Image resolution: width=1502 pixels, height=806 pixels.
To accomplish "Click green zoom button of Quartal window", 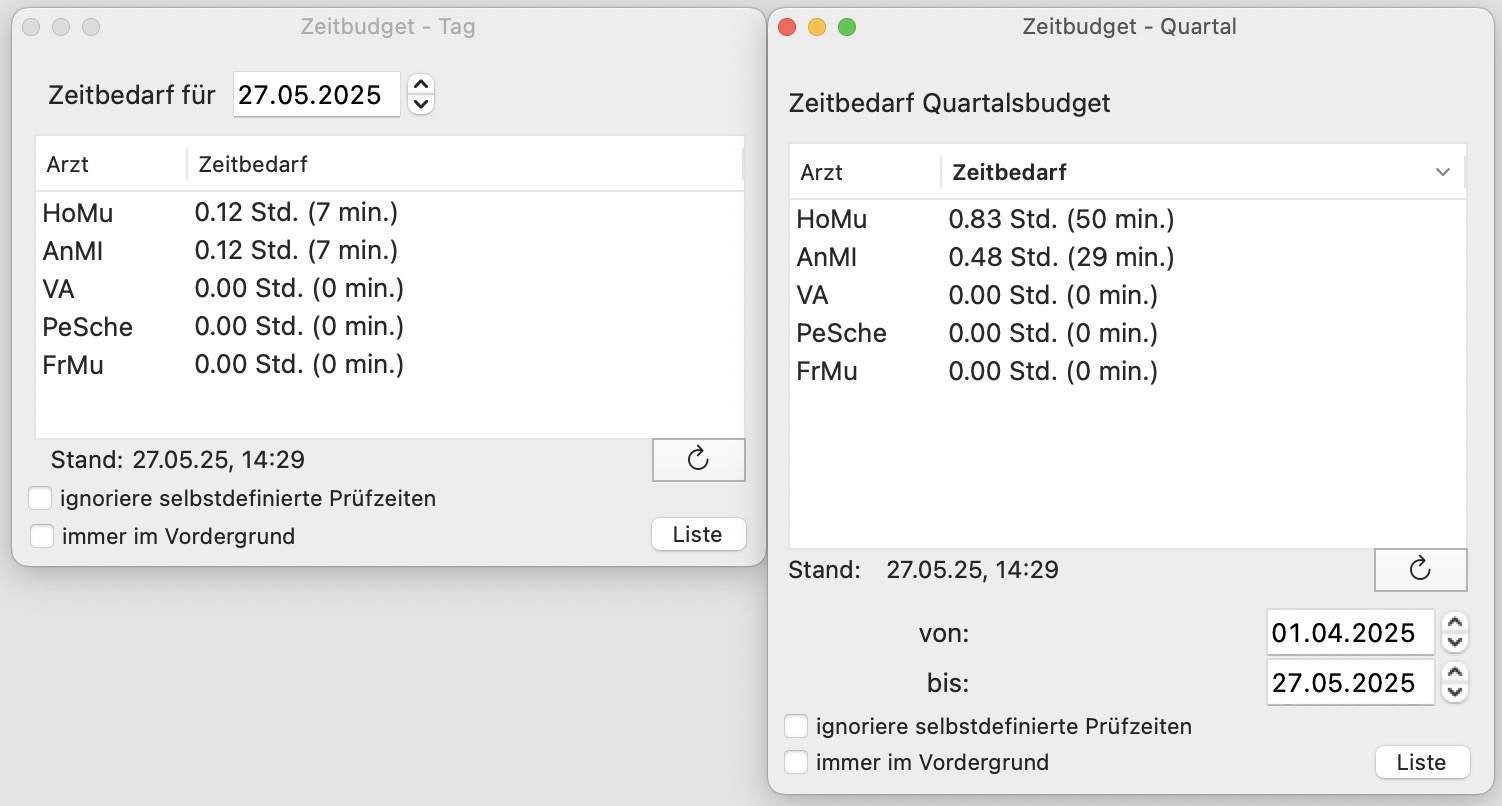I will coord(847,27).
